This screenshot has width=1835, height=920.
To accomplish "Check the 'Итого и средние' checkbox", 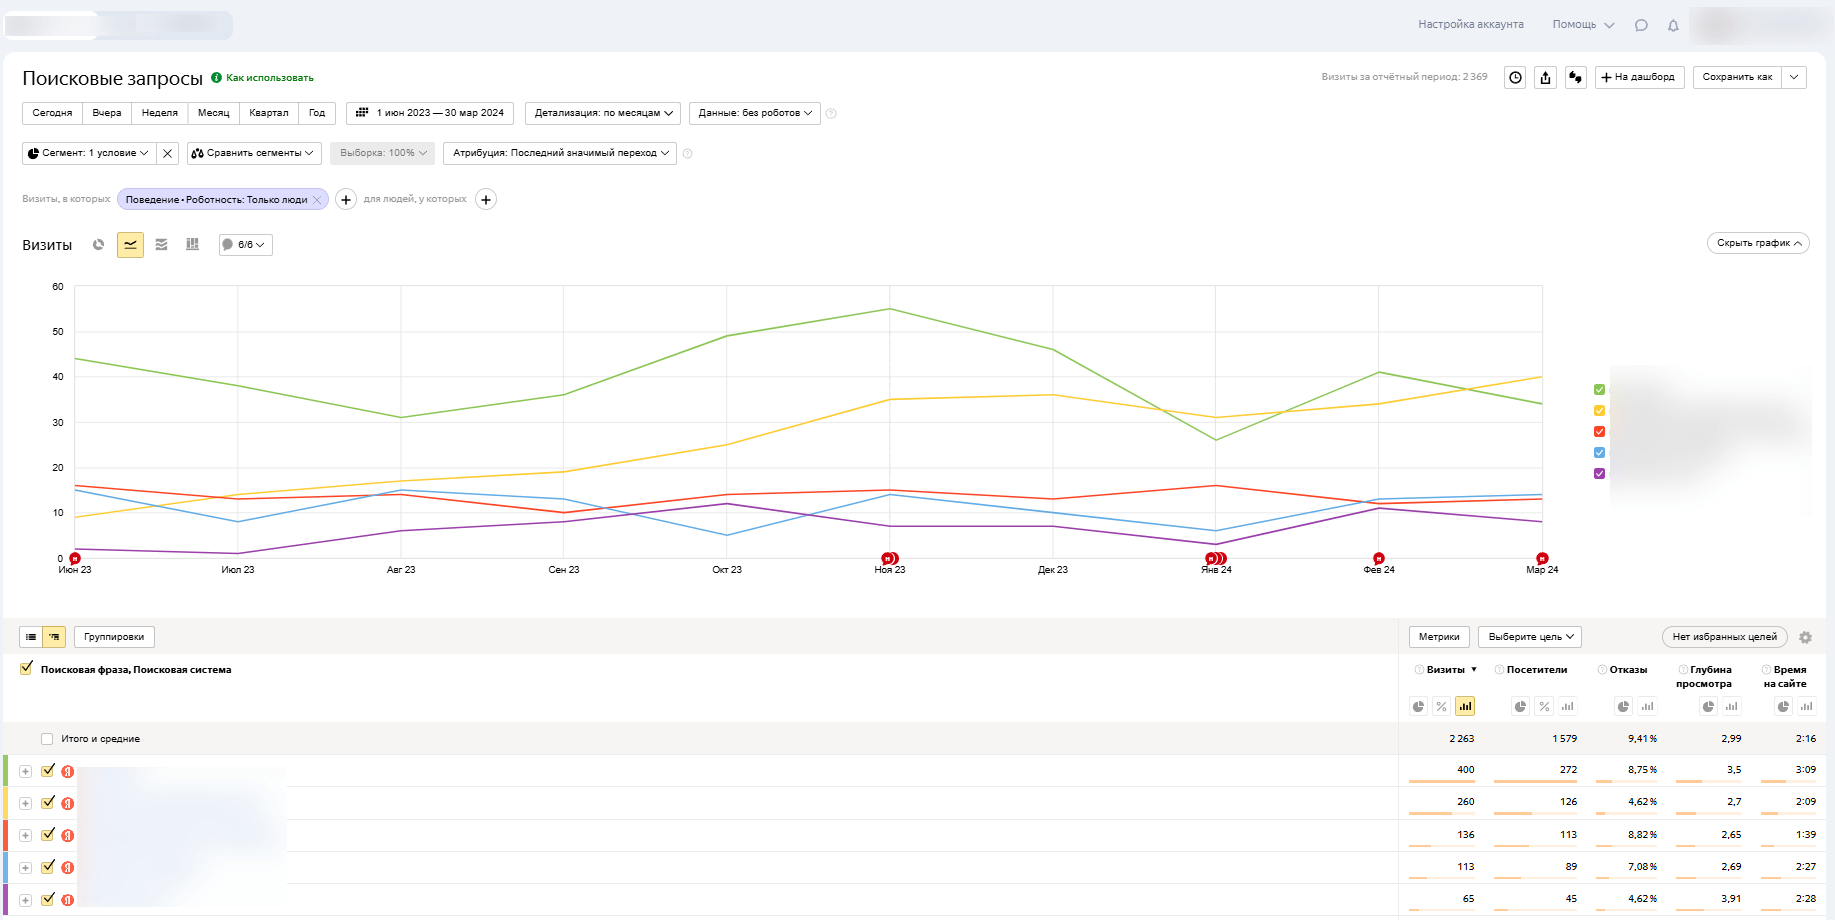I will pos(47,739).
